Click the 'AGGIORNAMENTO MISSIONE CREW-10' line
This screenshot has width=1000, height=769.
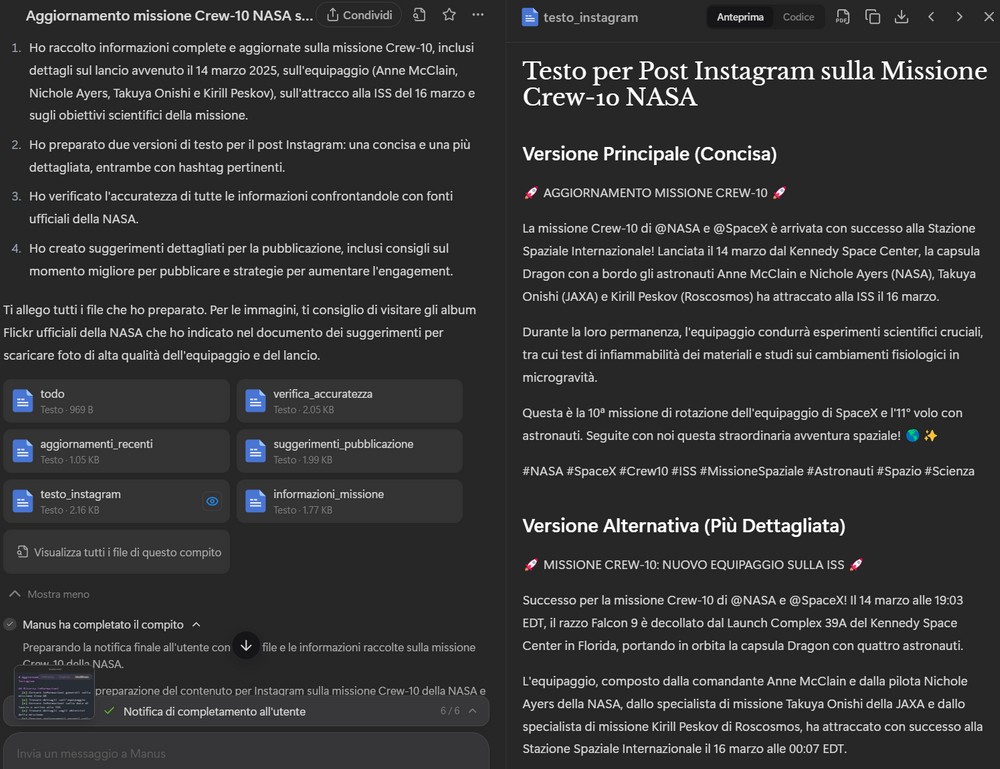(x=654, y=193)
